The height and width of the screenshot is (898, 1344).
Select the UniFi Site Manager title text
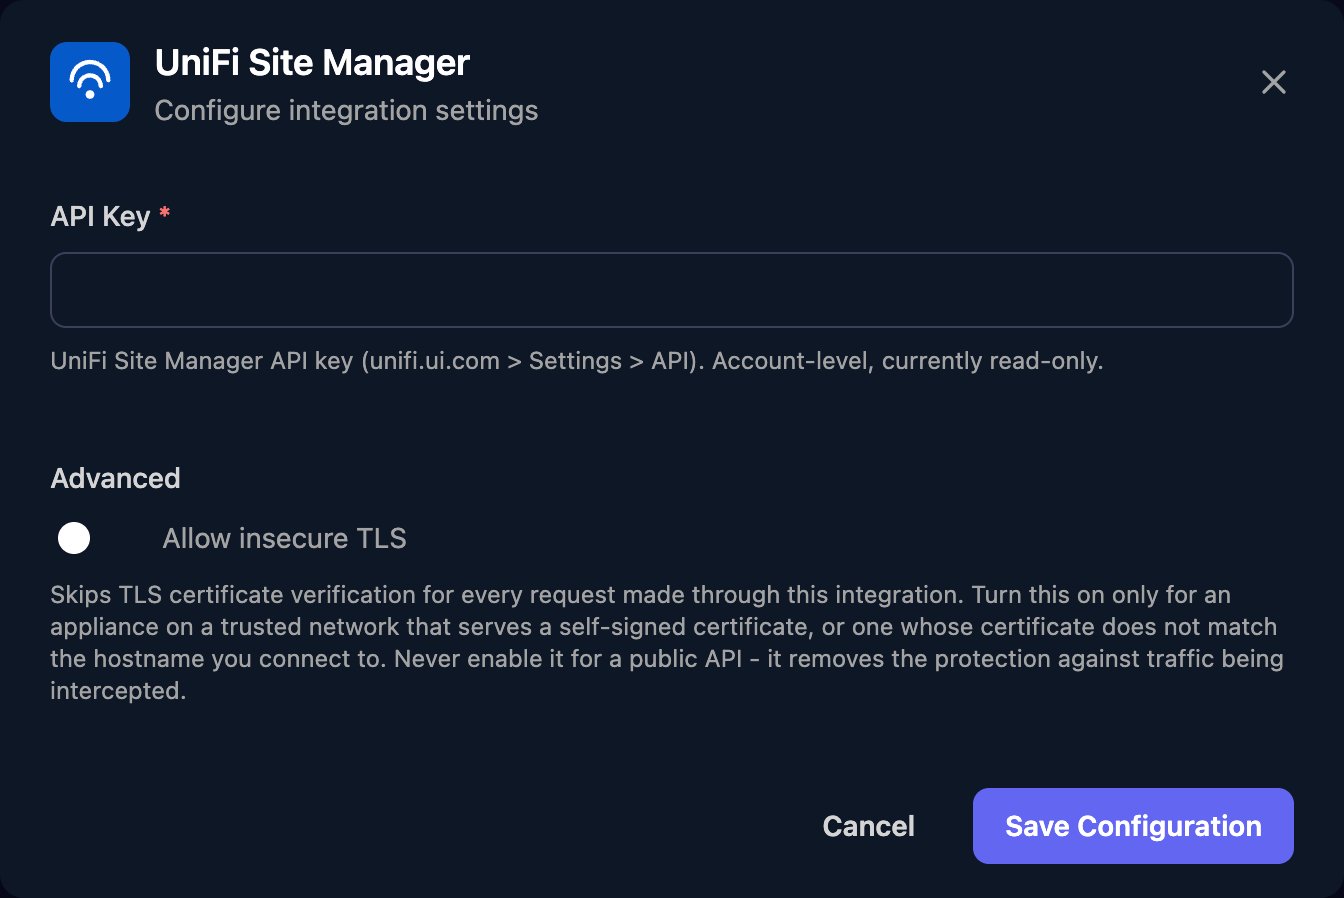[312, 63]
